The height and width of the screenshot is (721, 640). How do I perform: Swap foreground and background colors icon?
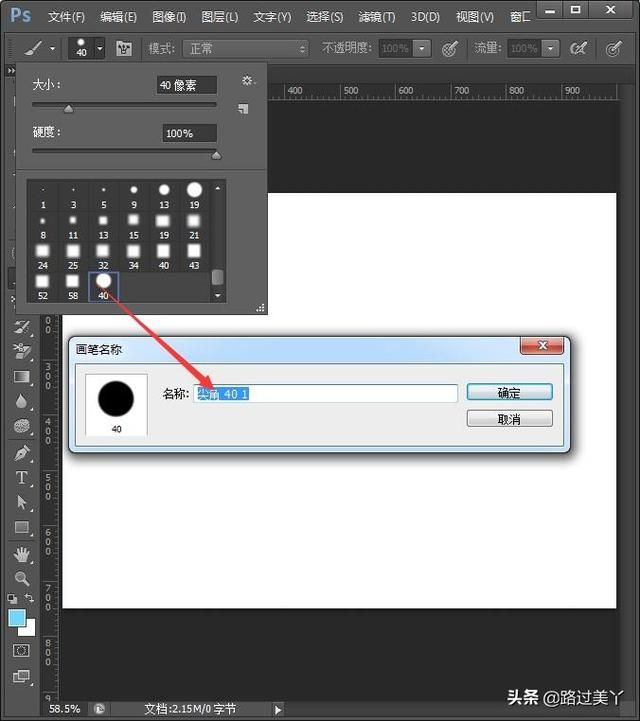(29, 597)
